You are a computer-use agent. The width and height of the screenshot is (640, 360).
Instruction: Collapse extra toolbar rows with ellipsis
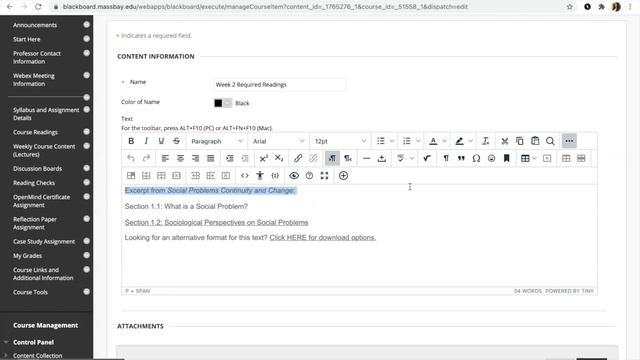pyautogui.click(x=569, y=141)
